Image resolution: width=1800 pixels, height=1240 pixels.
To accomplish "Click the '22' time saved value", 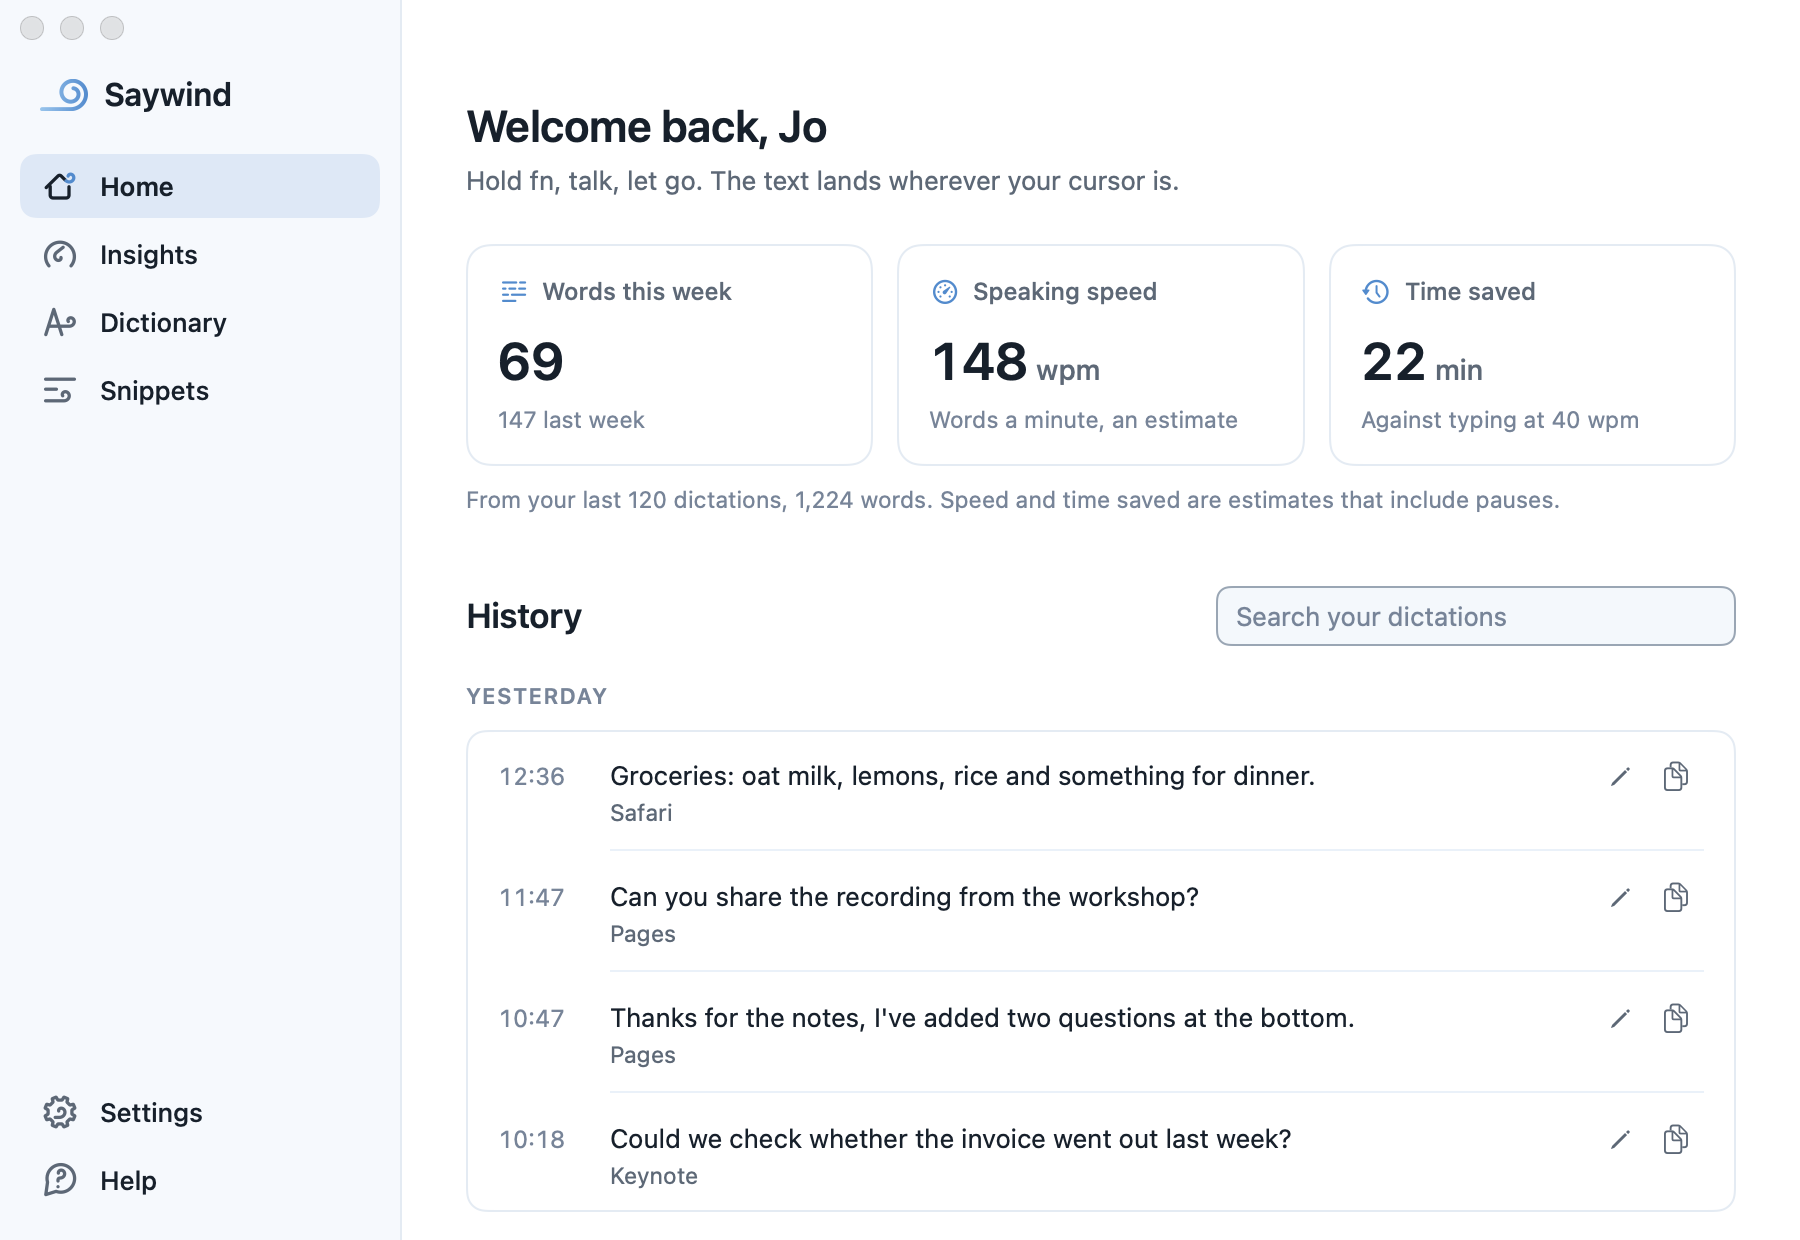I will point(1394,362).
